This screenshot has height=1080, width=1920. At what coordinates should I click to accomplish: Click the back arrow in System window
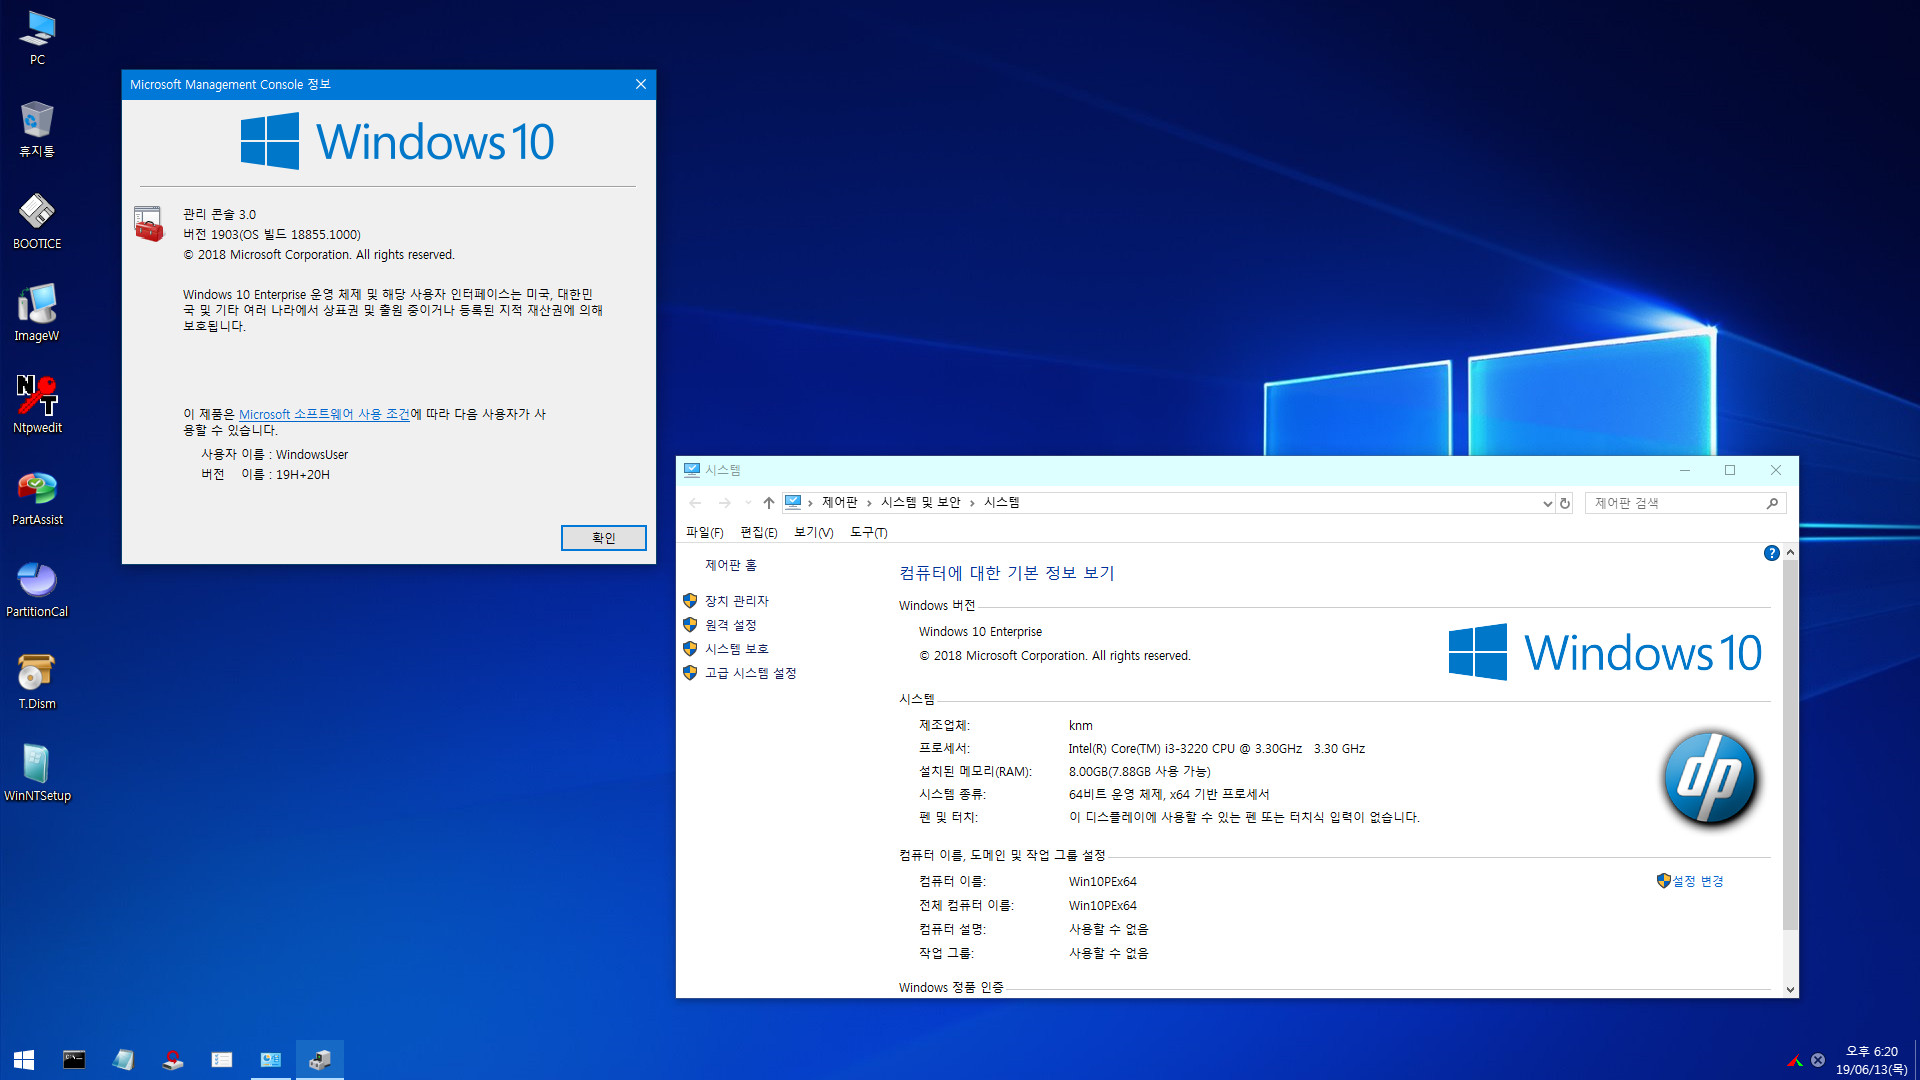(x=695, y=503)
